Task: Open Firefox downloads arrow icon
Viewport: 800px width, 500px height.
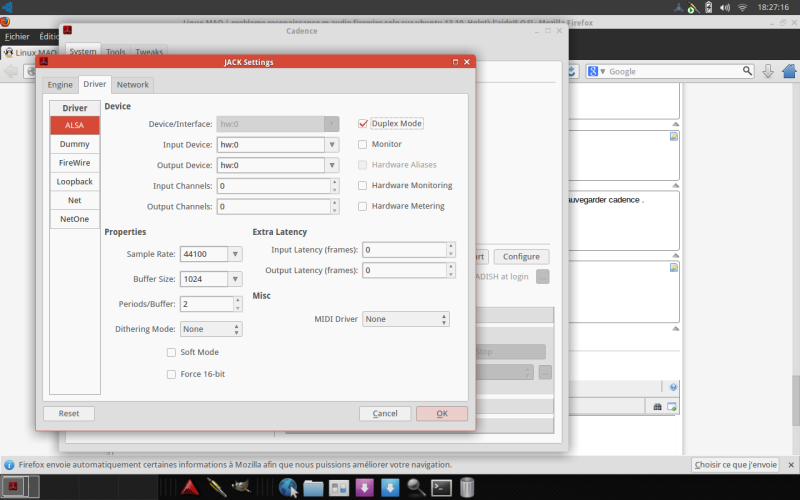Action: (x=768, y=71)
